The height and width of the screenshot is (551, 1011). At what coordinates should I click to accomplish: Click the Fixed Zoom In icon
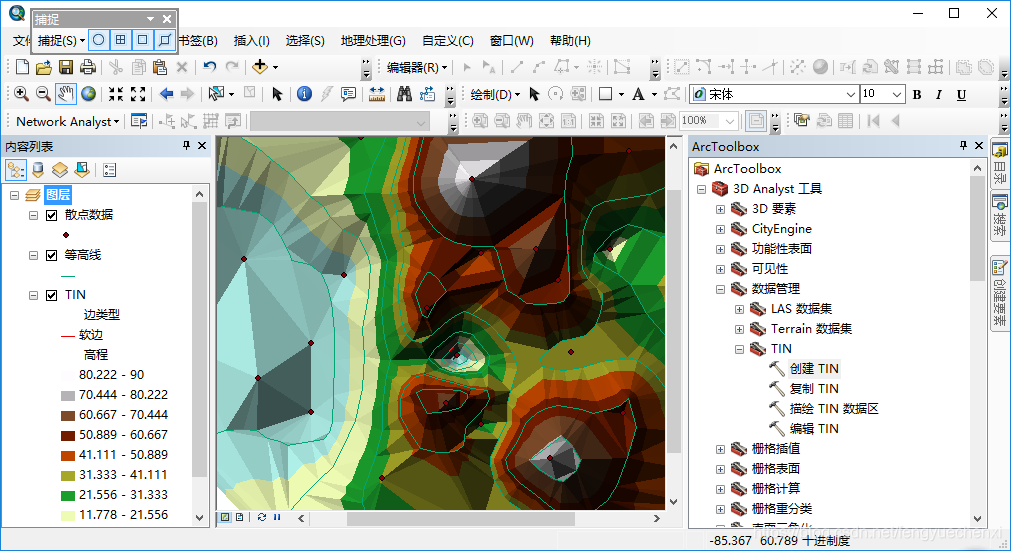[115, 94]
